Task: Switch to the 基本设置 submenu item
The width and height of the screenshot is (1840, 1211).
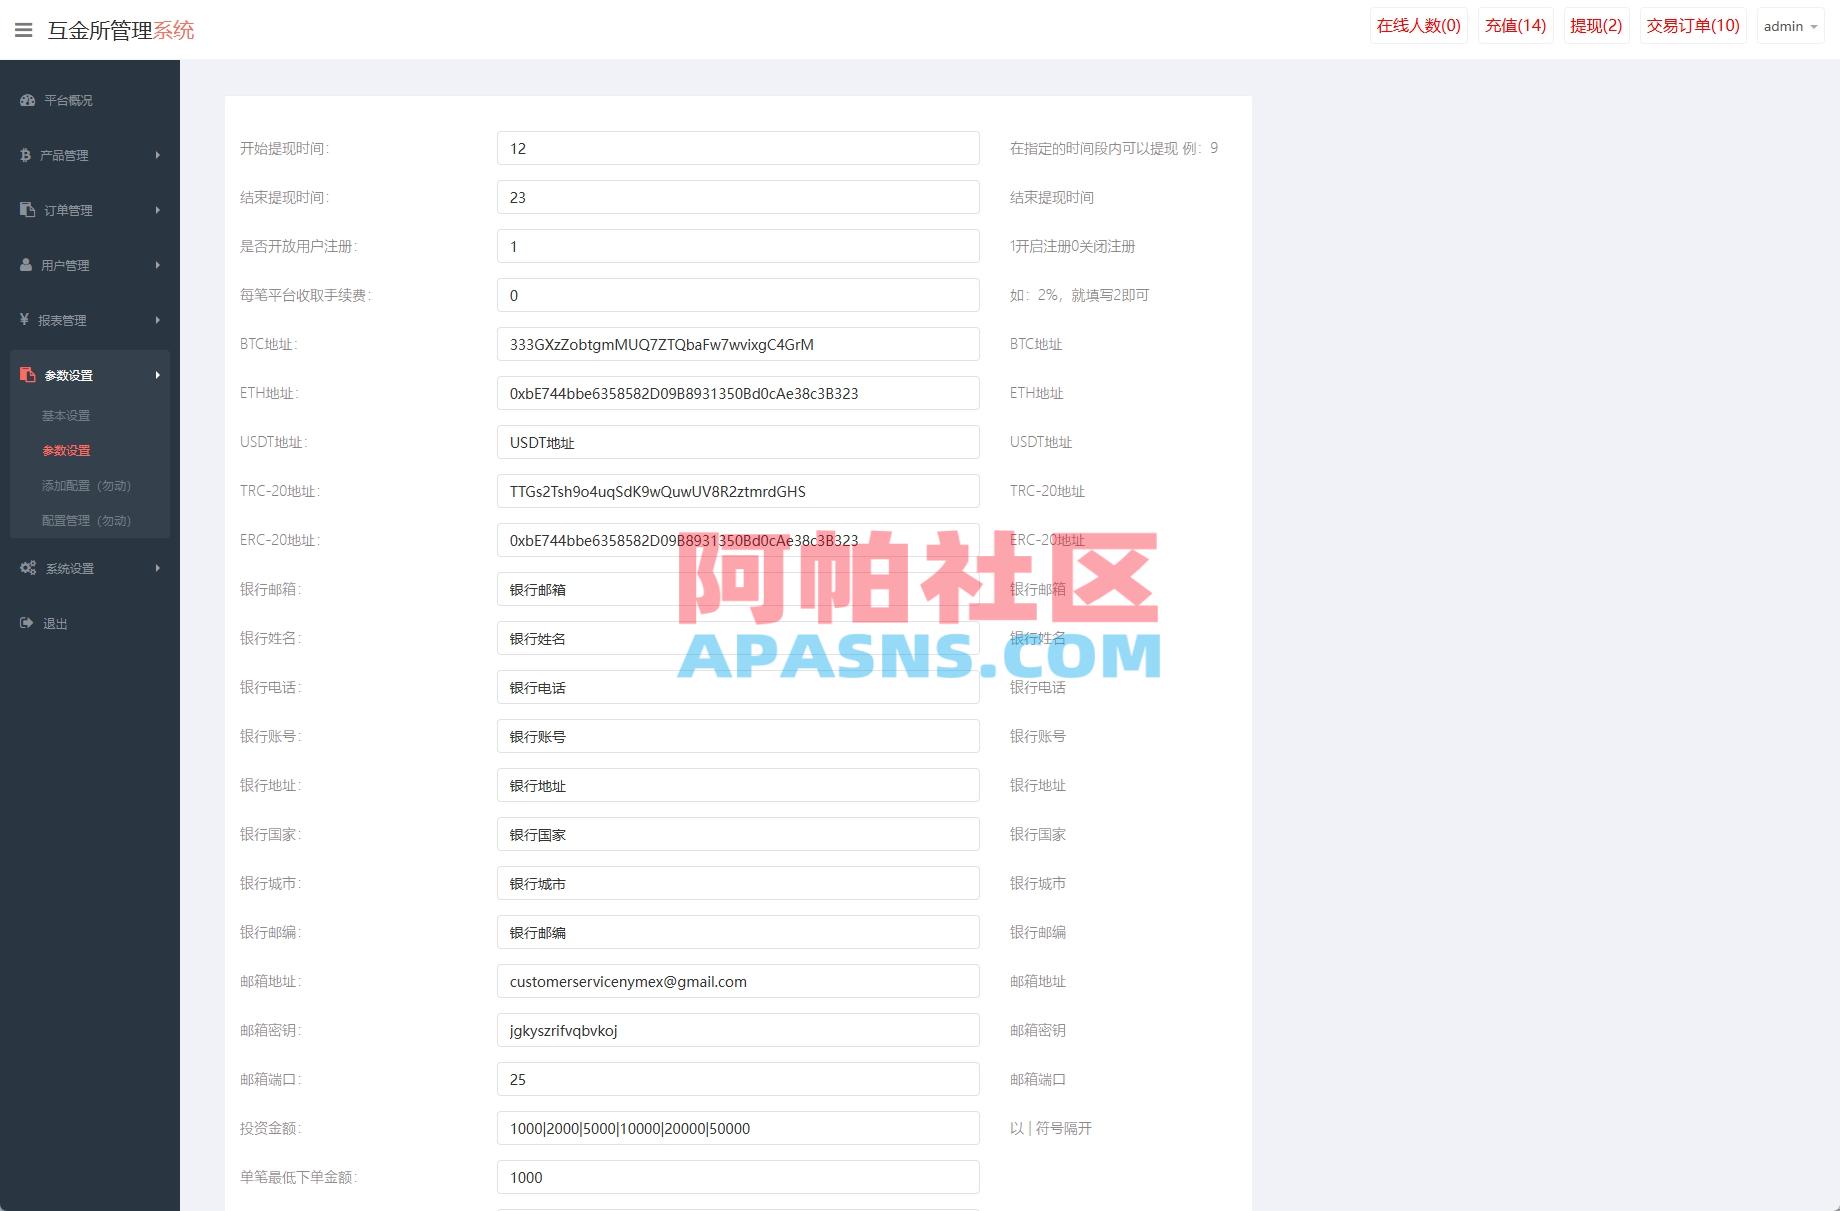Action: click(66, 415)
